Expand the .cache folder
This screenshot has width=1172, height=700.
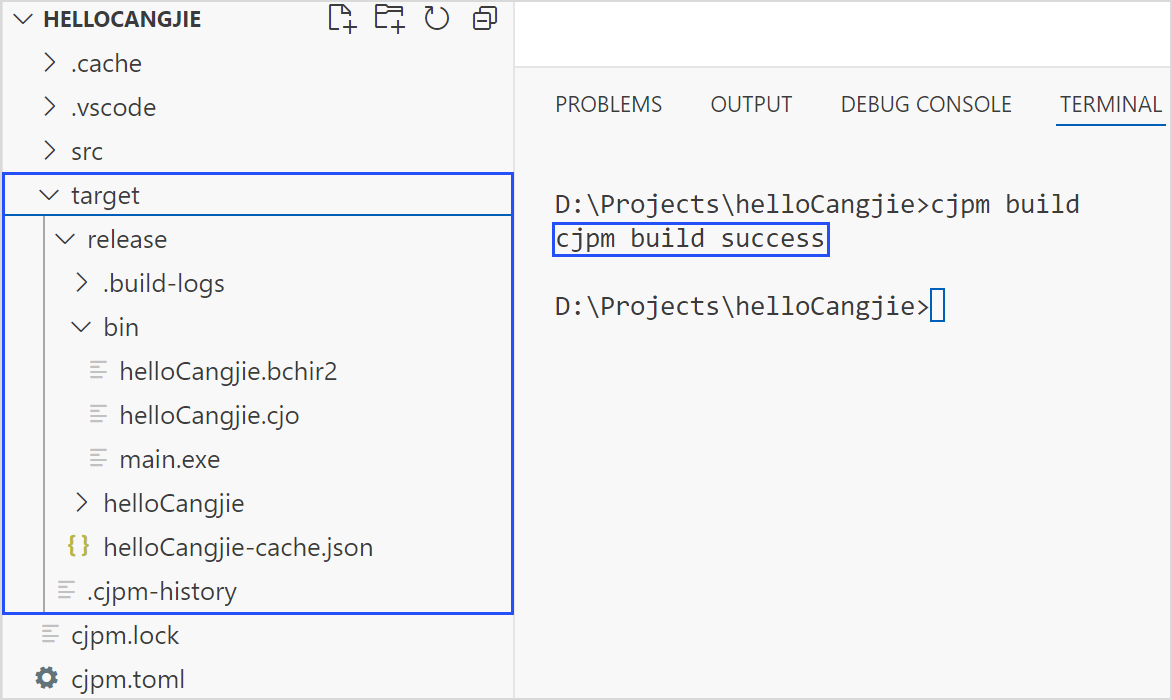tap(50, 63)
